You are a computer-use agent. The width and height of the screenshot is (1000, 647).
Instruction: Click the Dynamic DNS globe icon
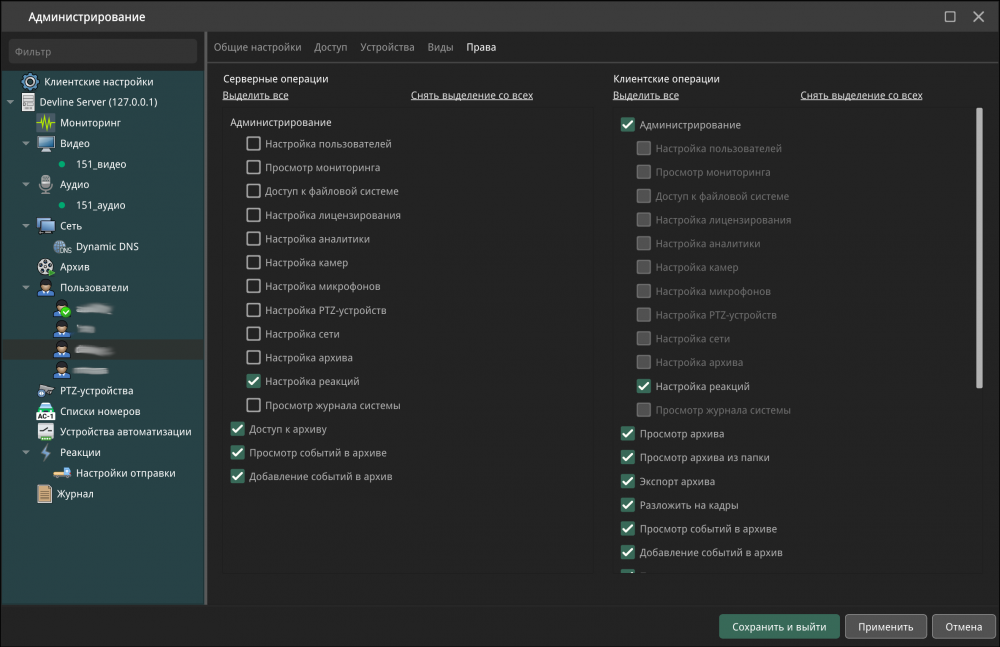pyautogui.click(x=62, y=247)
